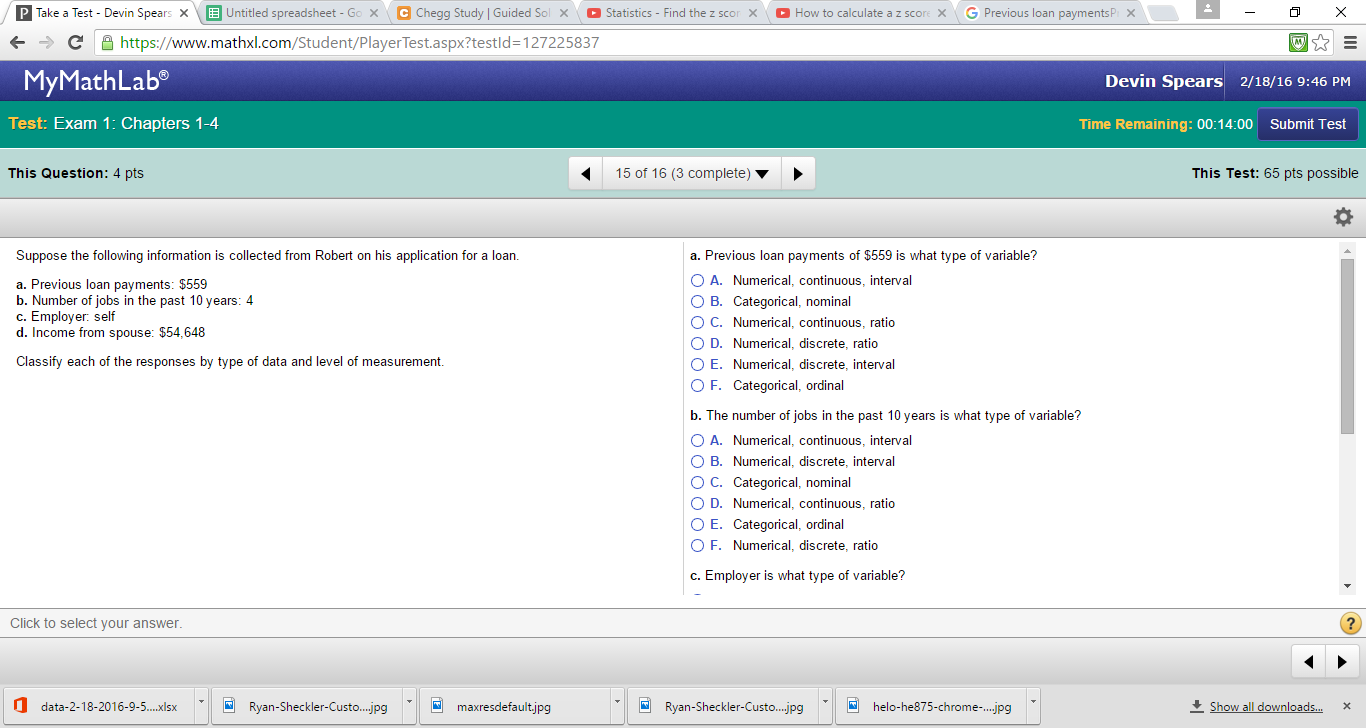Open the '15 of 16' question dropdown
This screenshot has width=1366, height=728.
click(x=691, y=173)
